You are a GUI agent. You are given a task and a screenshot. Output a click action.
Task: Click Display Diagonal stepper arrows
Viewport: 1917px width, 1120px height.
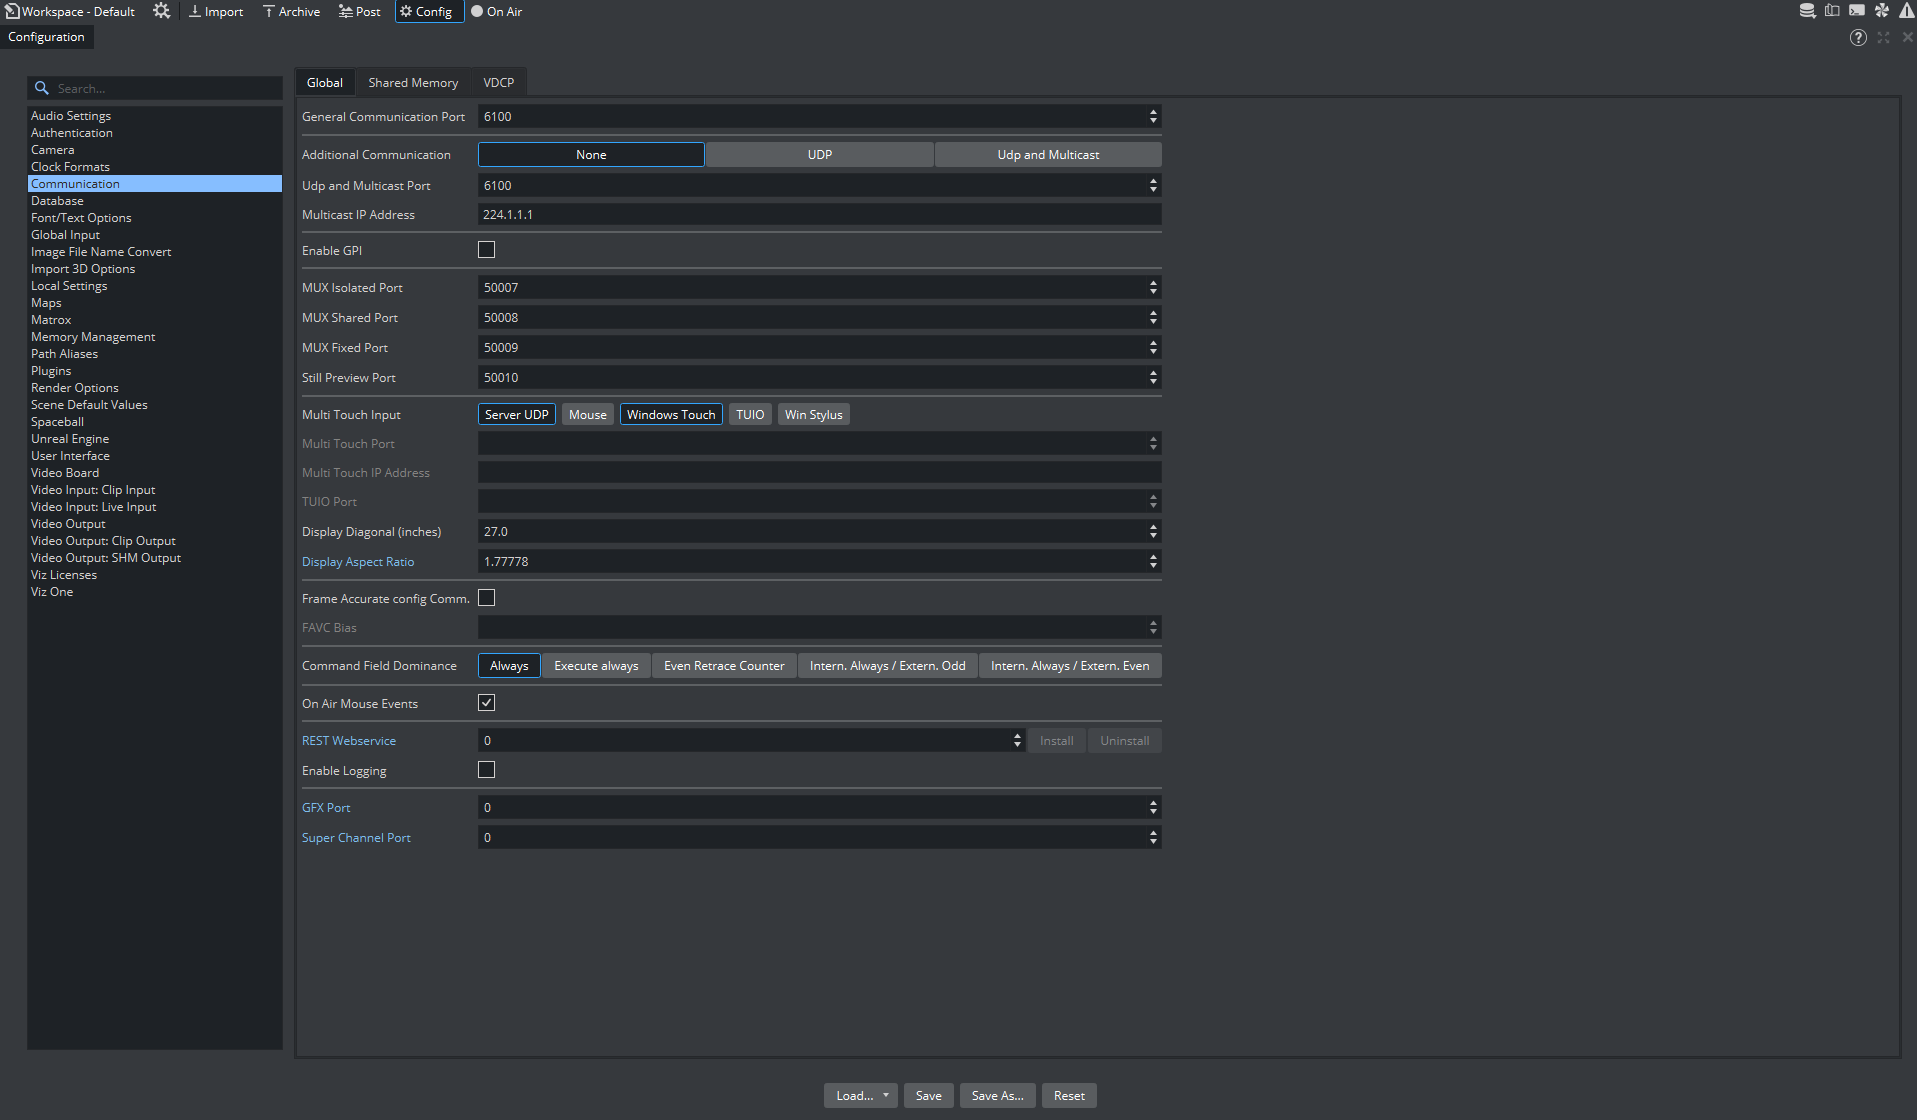point(1153,532)
